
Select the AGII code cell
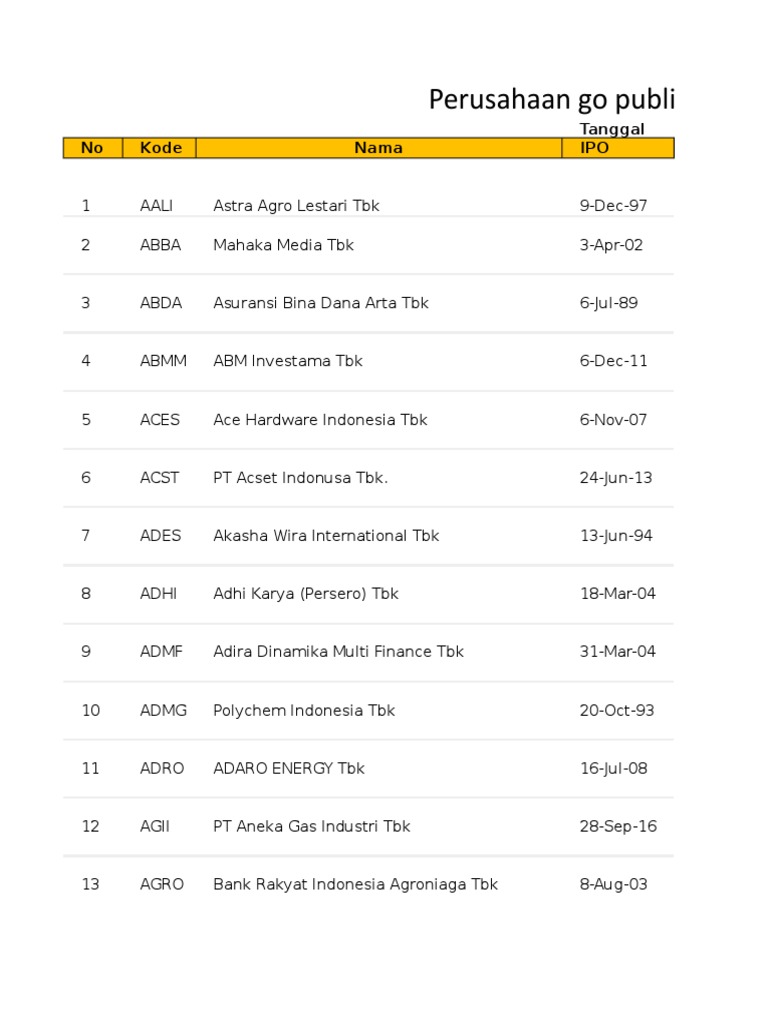pos(156,827)
